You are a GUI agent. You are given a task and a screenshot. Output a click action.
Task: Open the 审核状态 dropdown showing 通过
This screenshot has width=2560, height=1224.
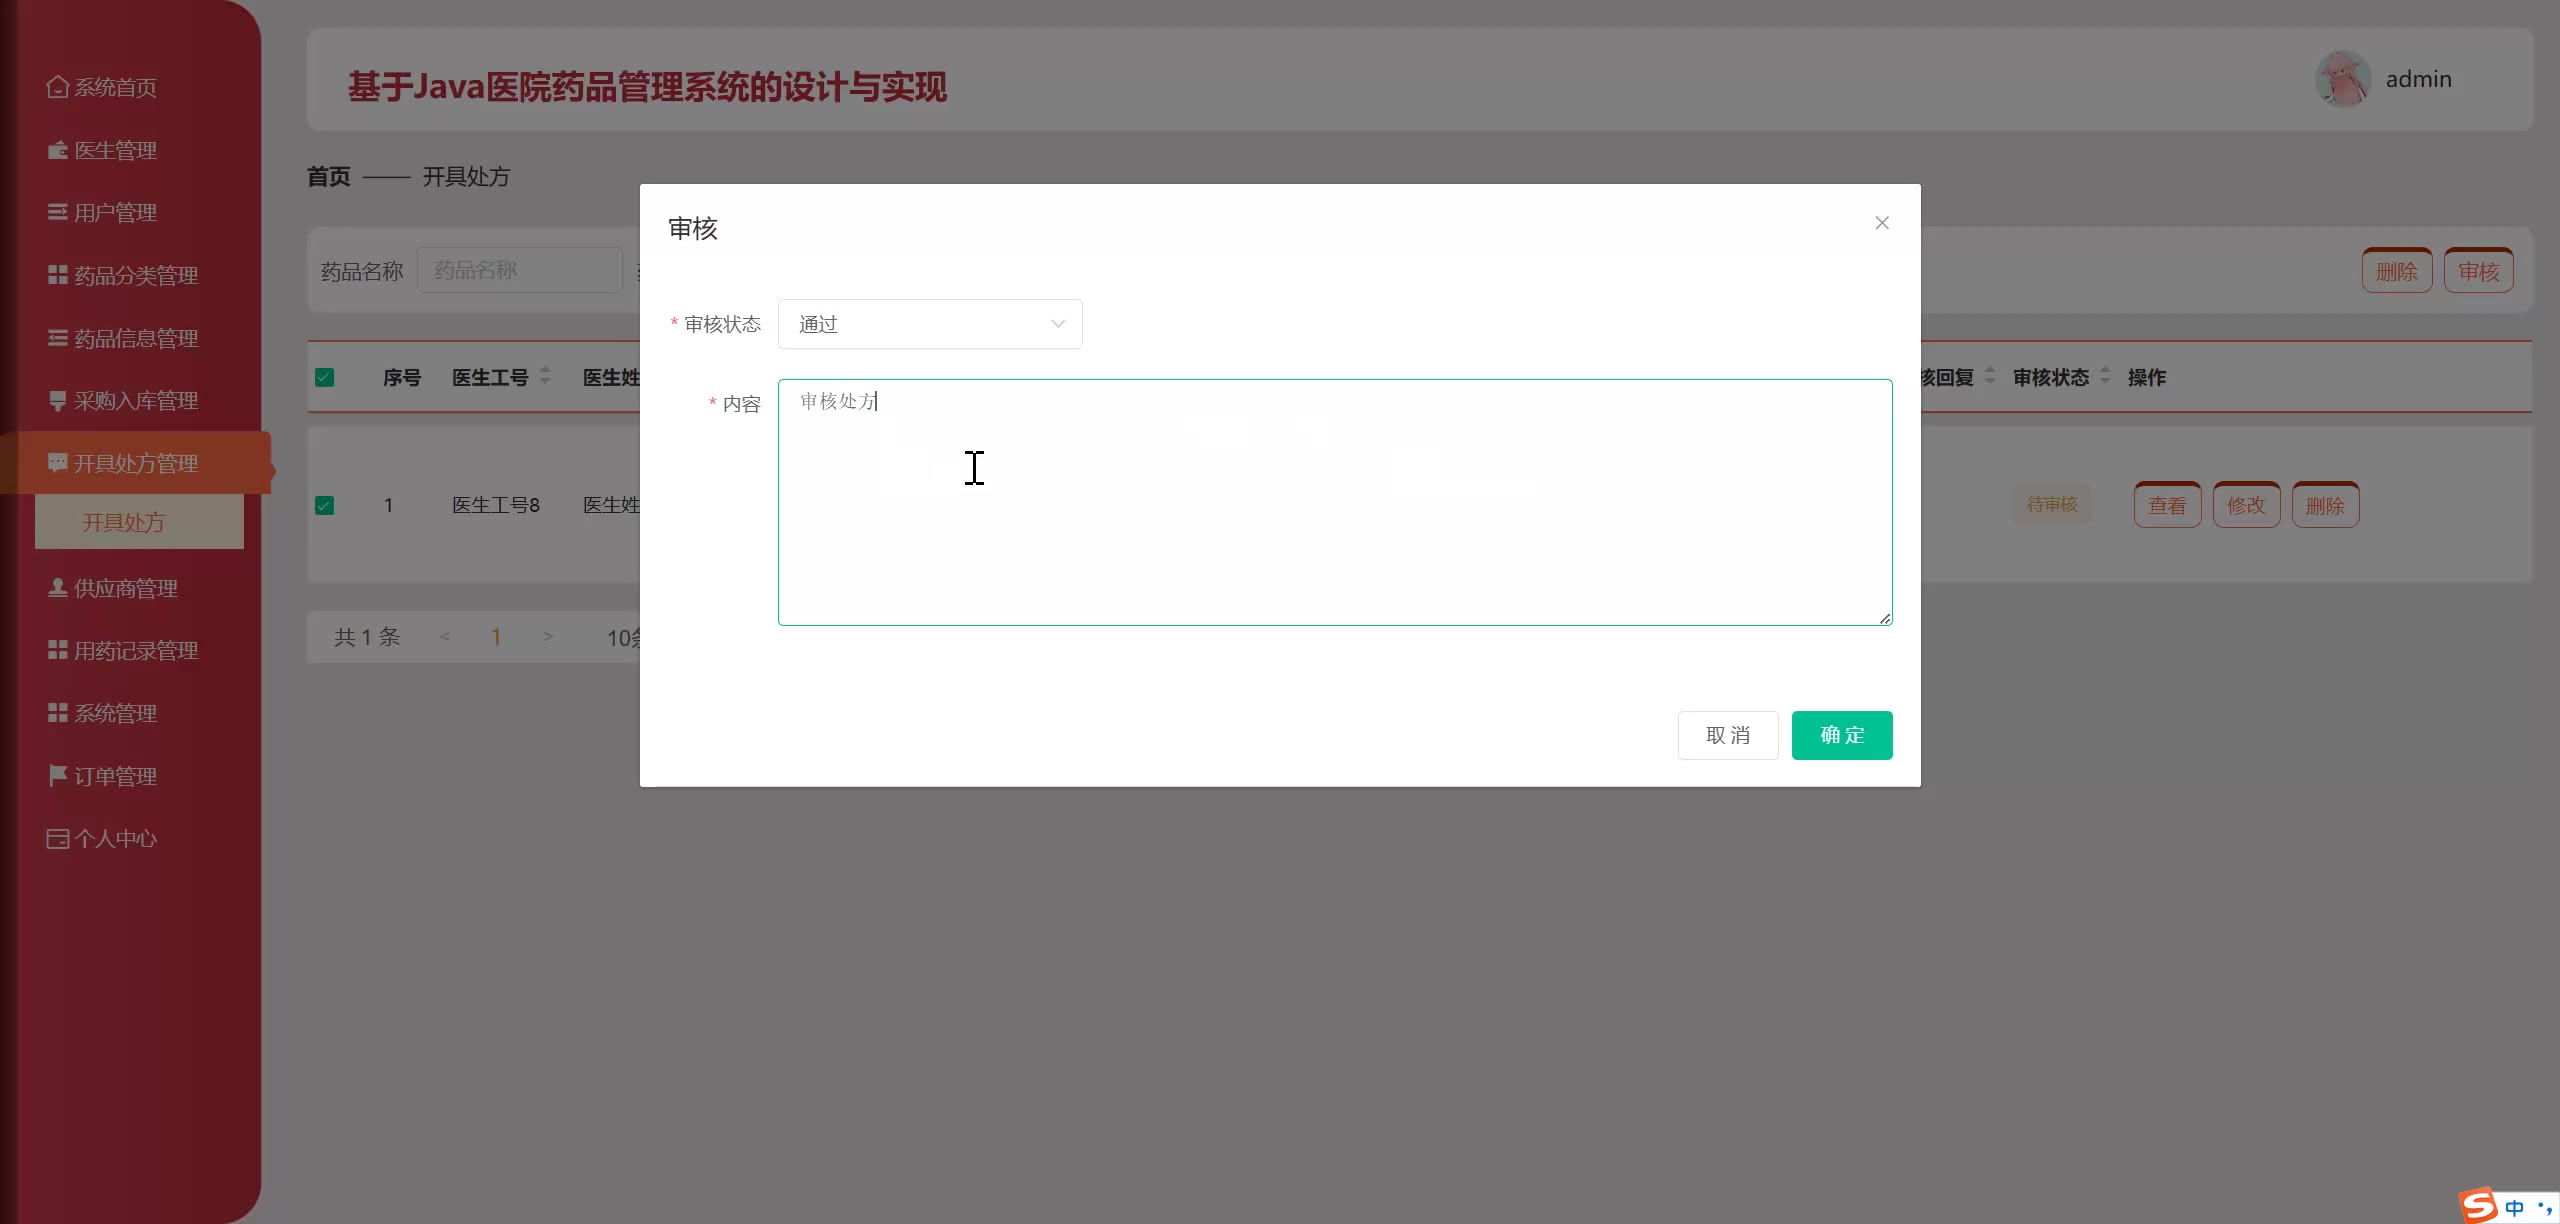(929, 324)
